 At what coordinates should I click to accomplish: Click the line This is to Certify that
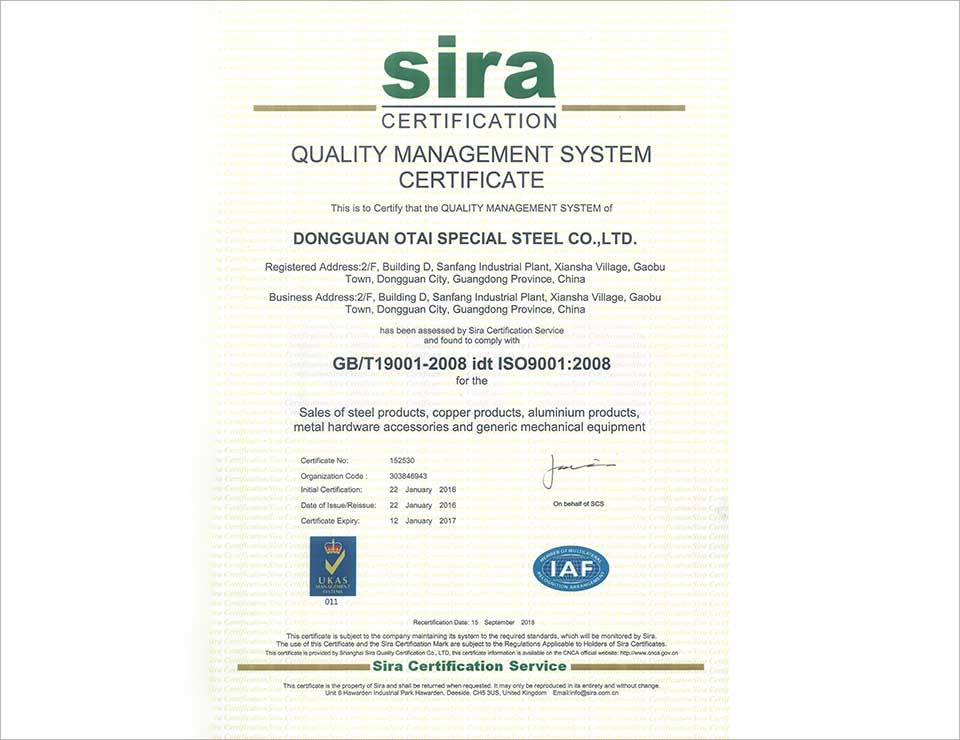[x=471, y=208]
